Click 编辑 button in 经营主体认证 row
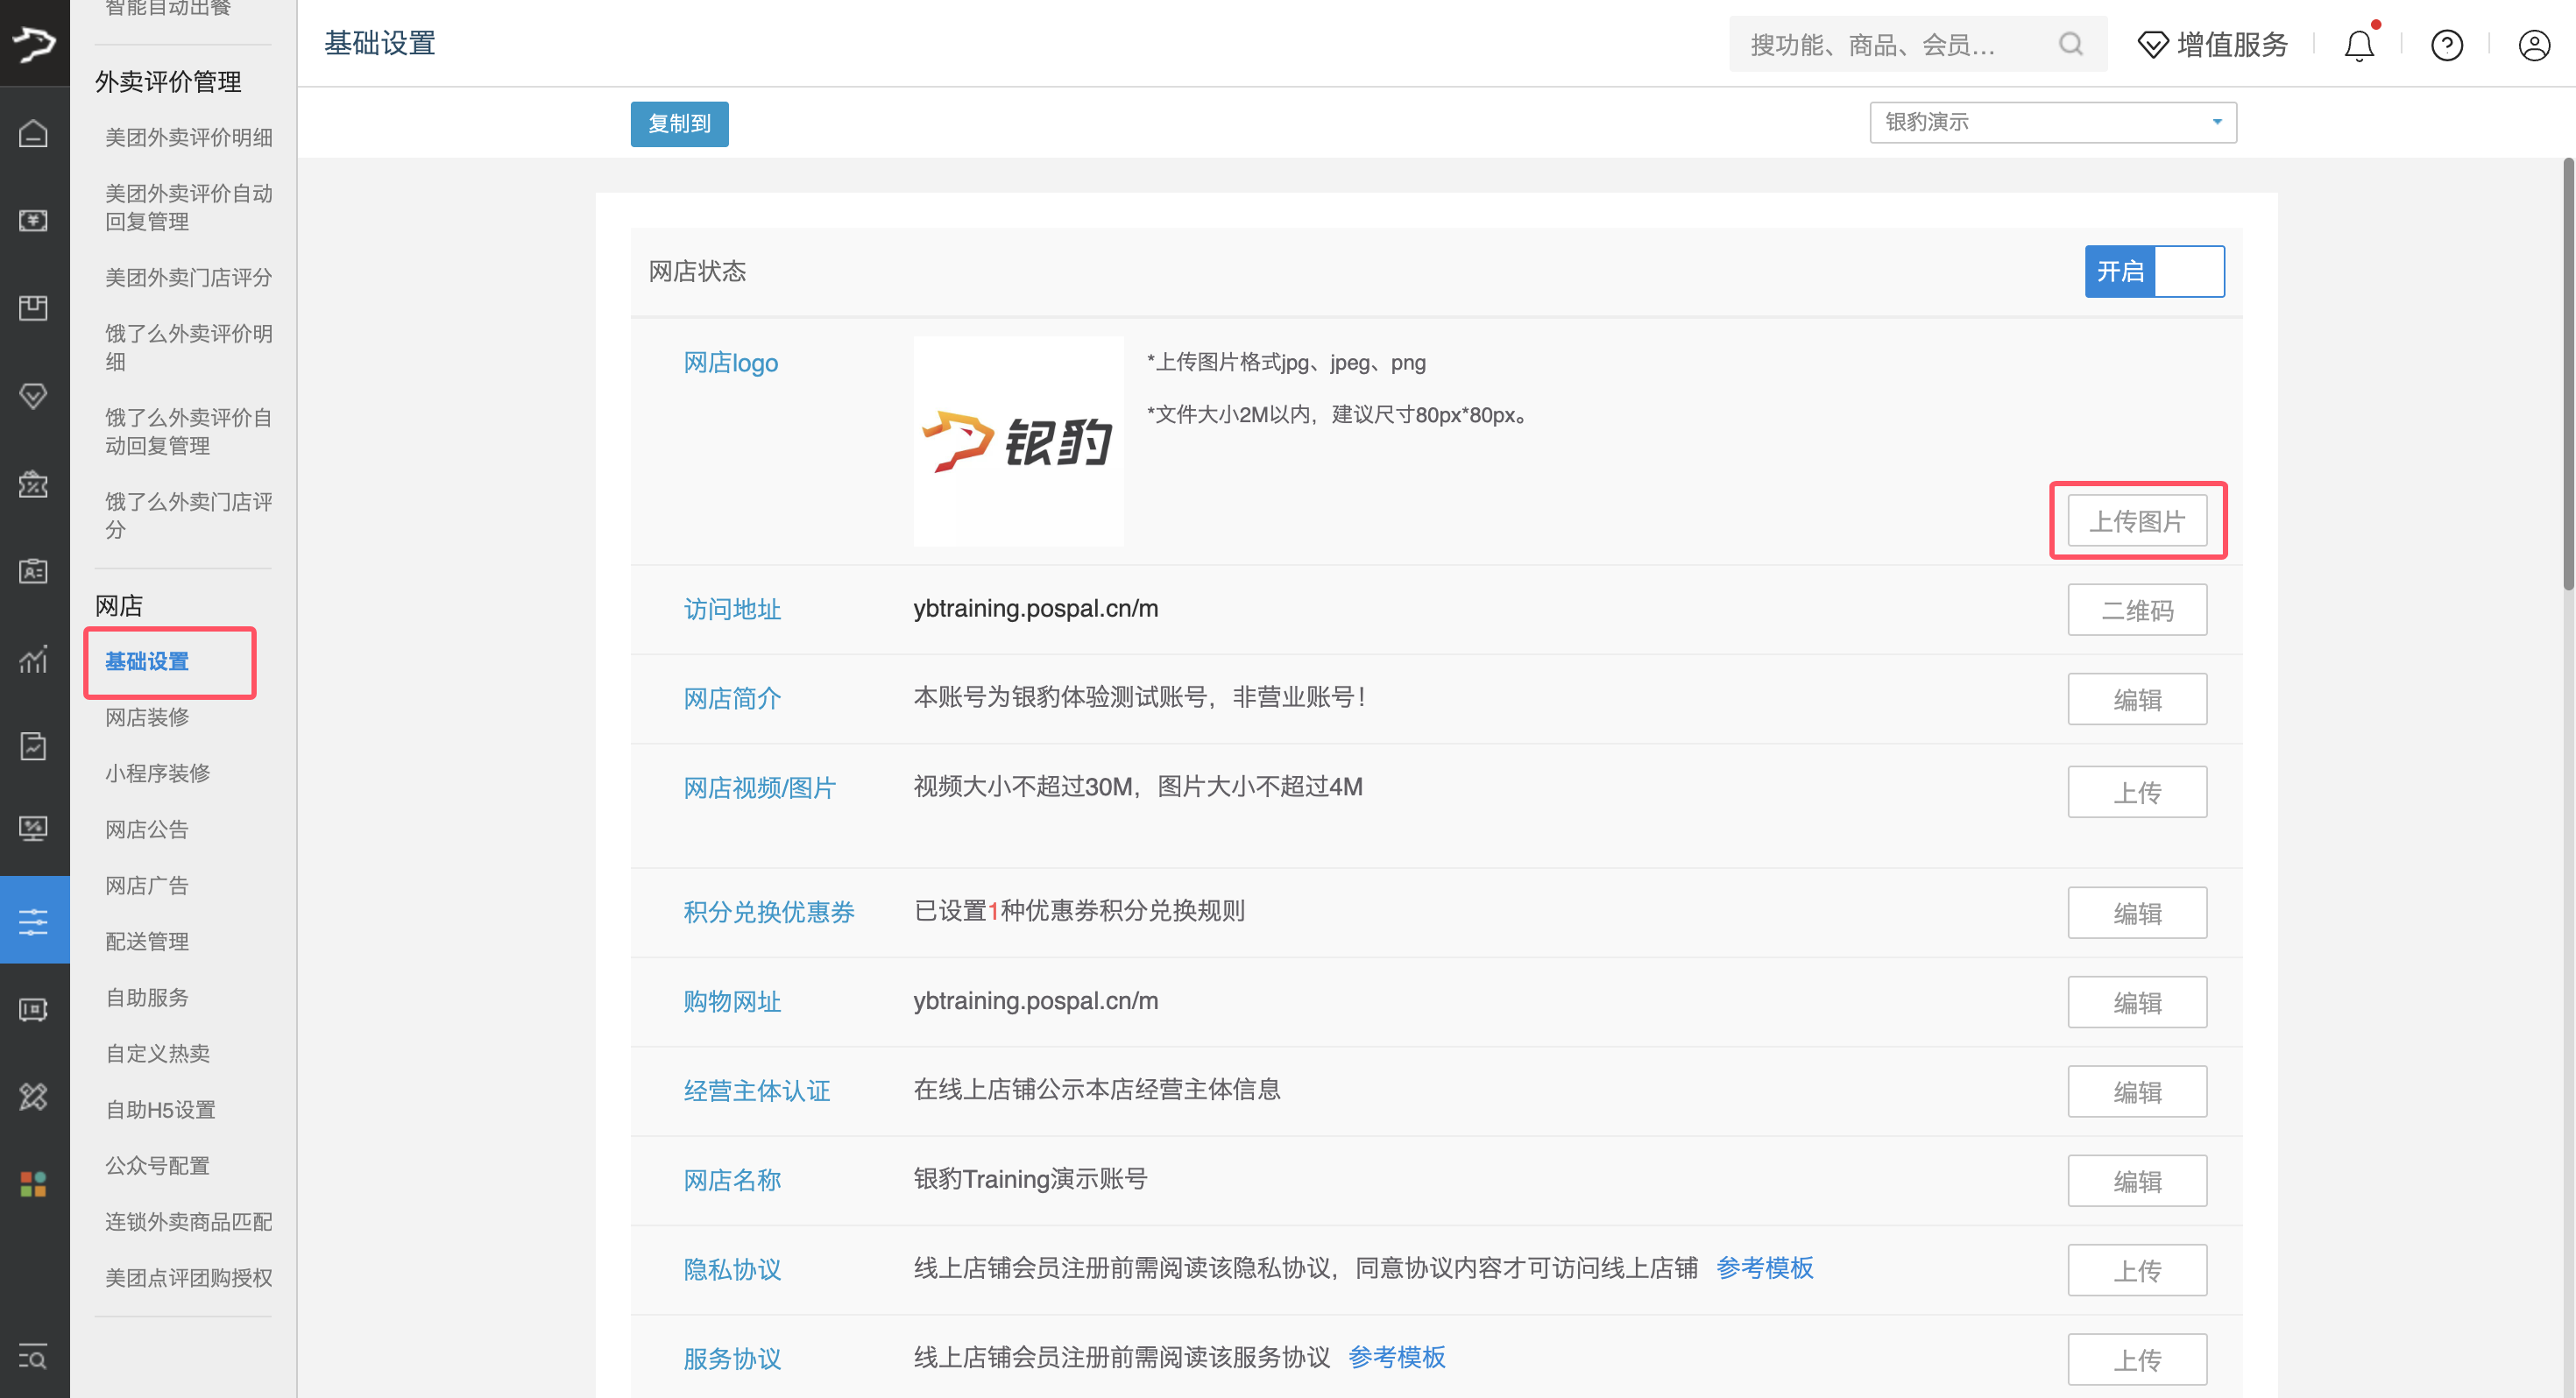This screenshot has height=1398, width=2576. [2137, 1090]
